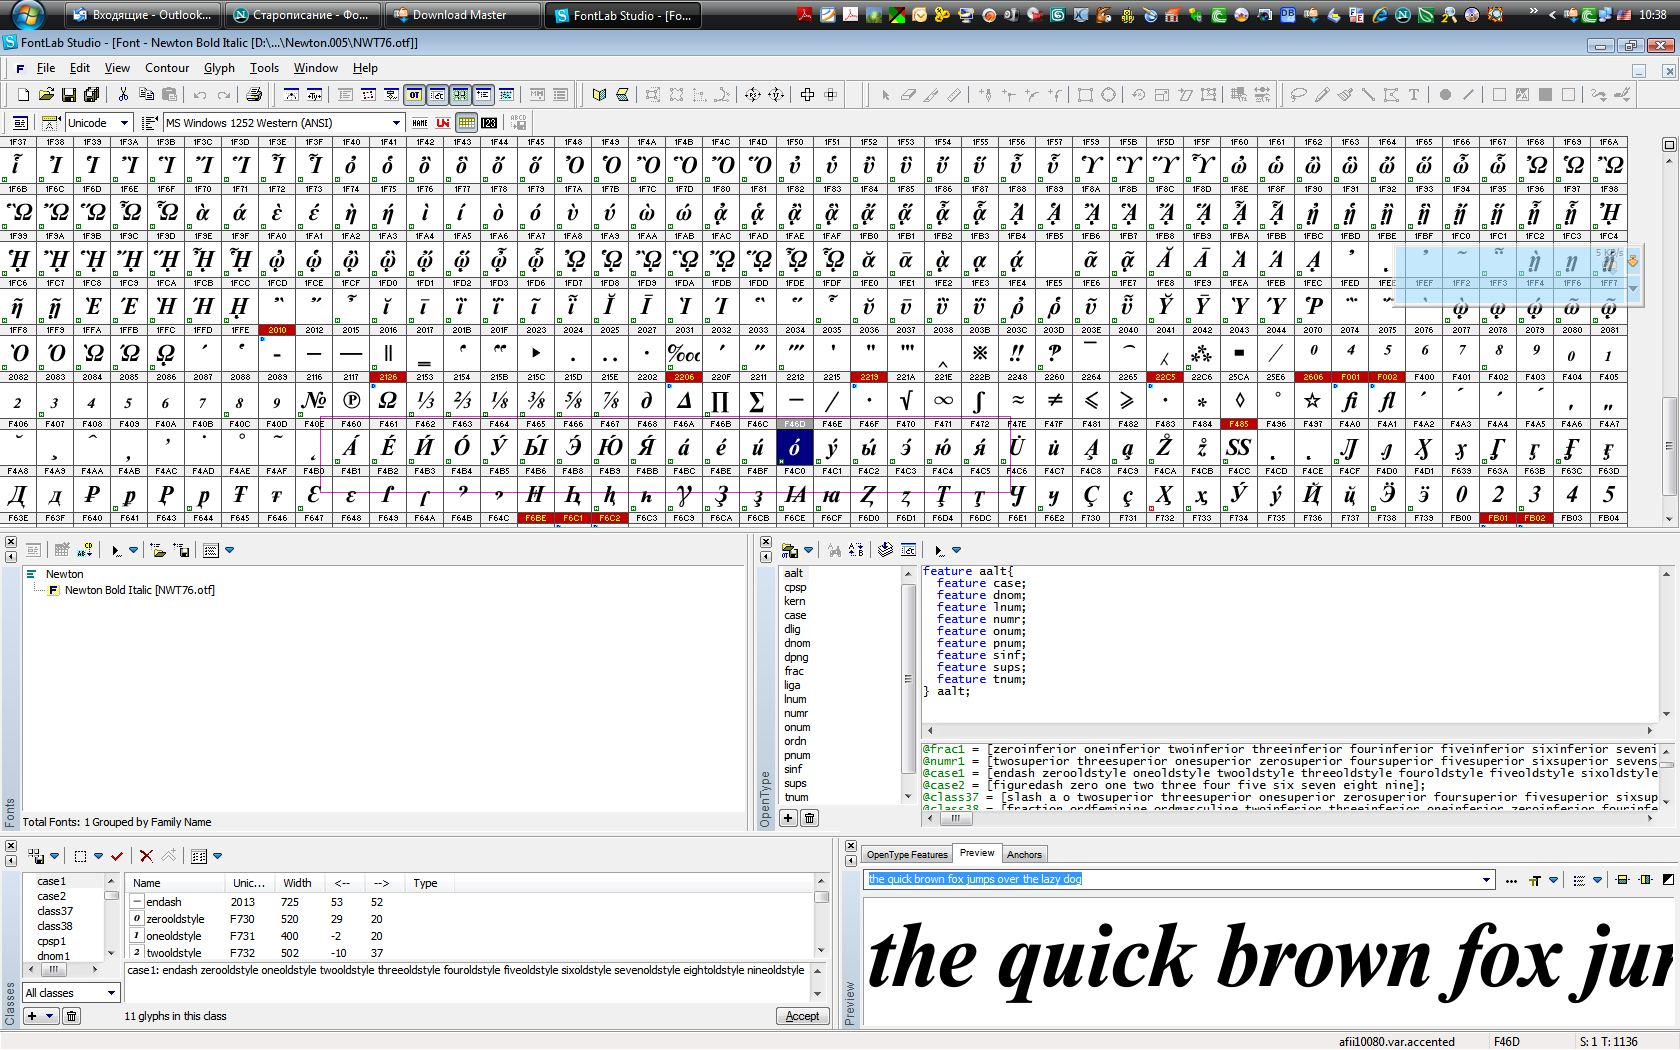This screenshot has width=1680, height=1050.
Task: Select the lasso selection tool
Action: (x=1299, y=95)
